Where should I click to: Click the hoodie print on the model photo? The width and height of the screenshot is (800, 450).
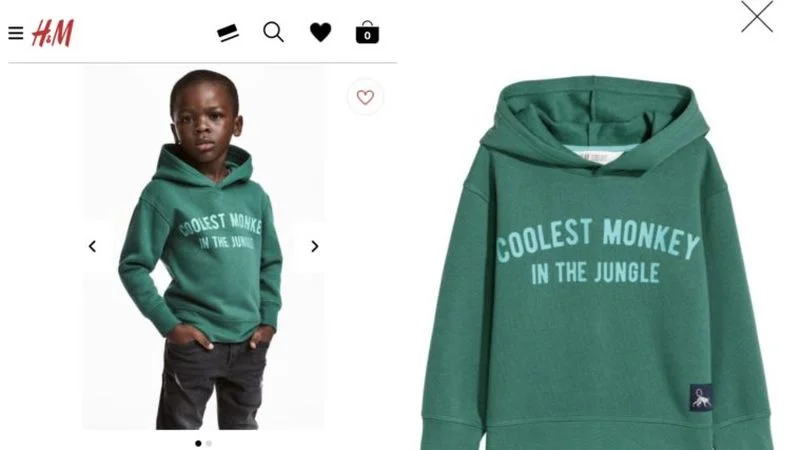220,231
